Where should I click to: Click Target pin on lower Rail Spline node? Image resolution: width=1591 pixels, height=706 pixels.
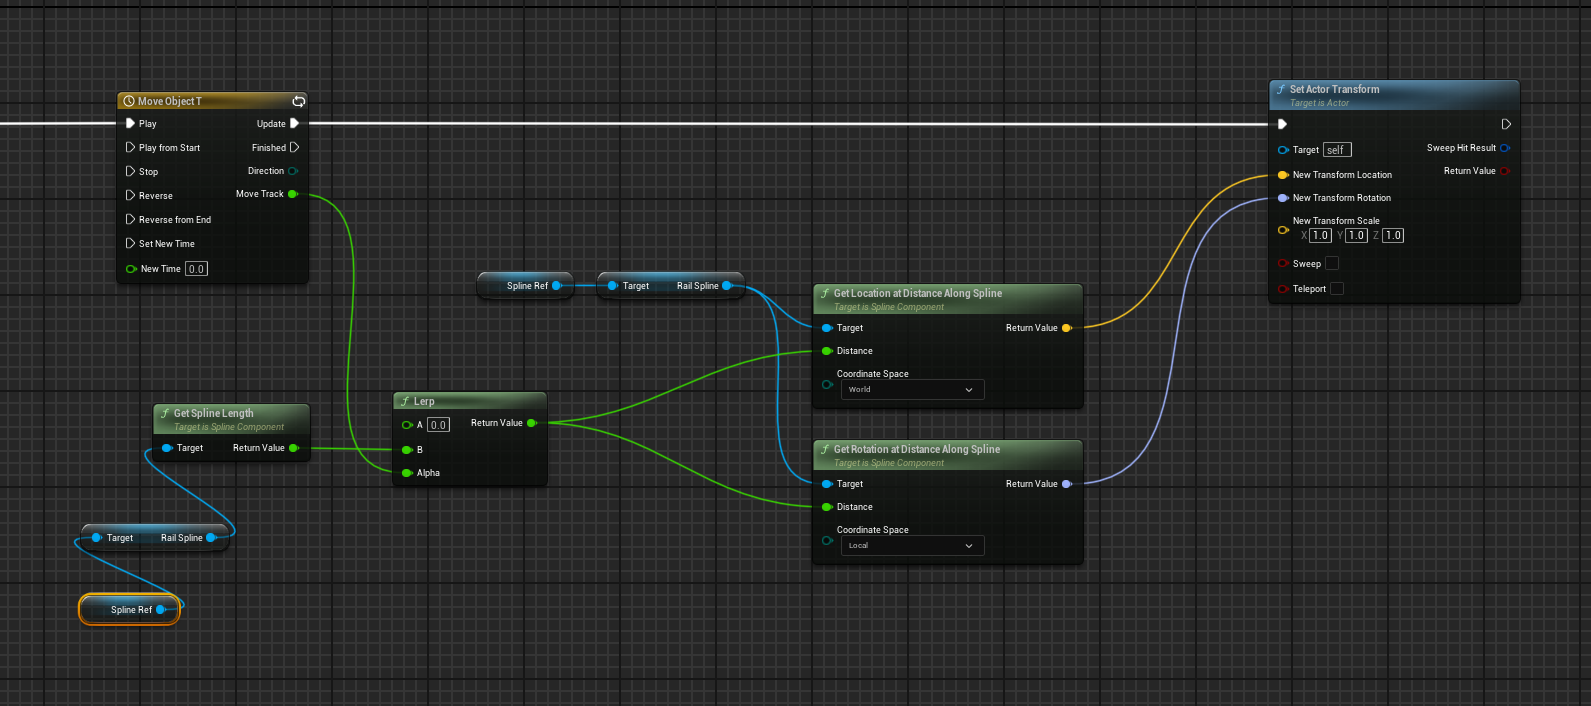[x=97, y=538]
